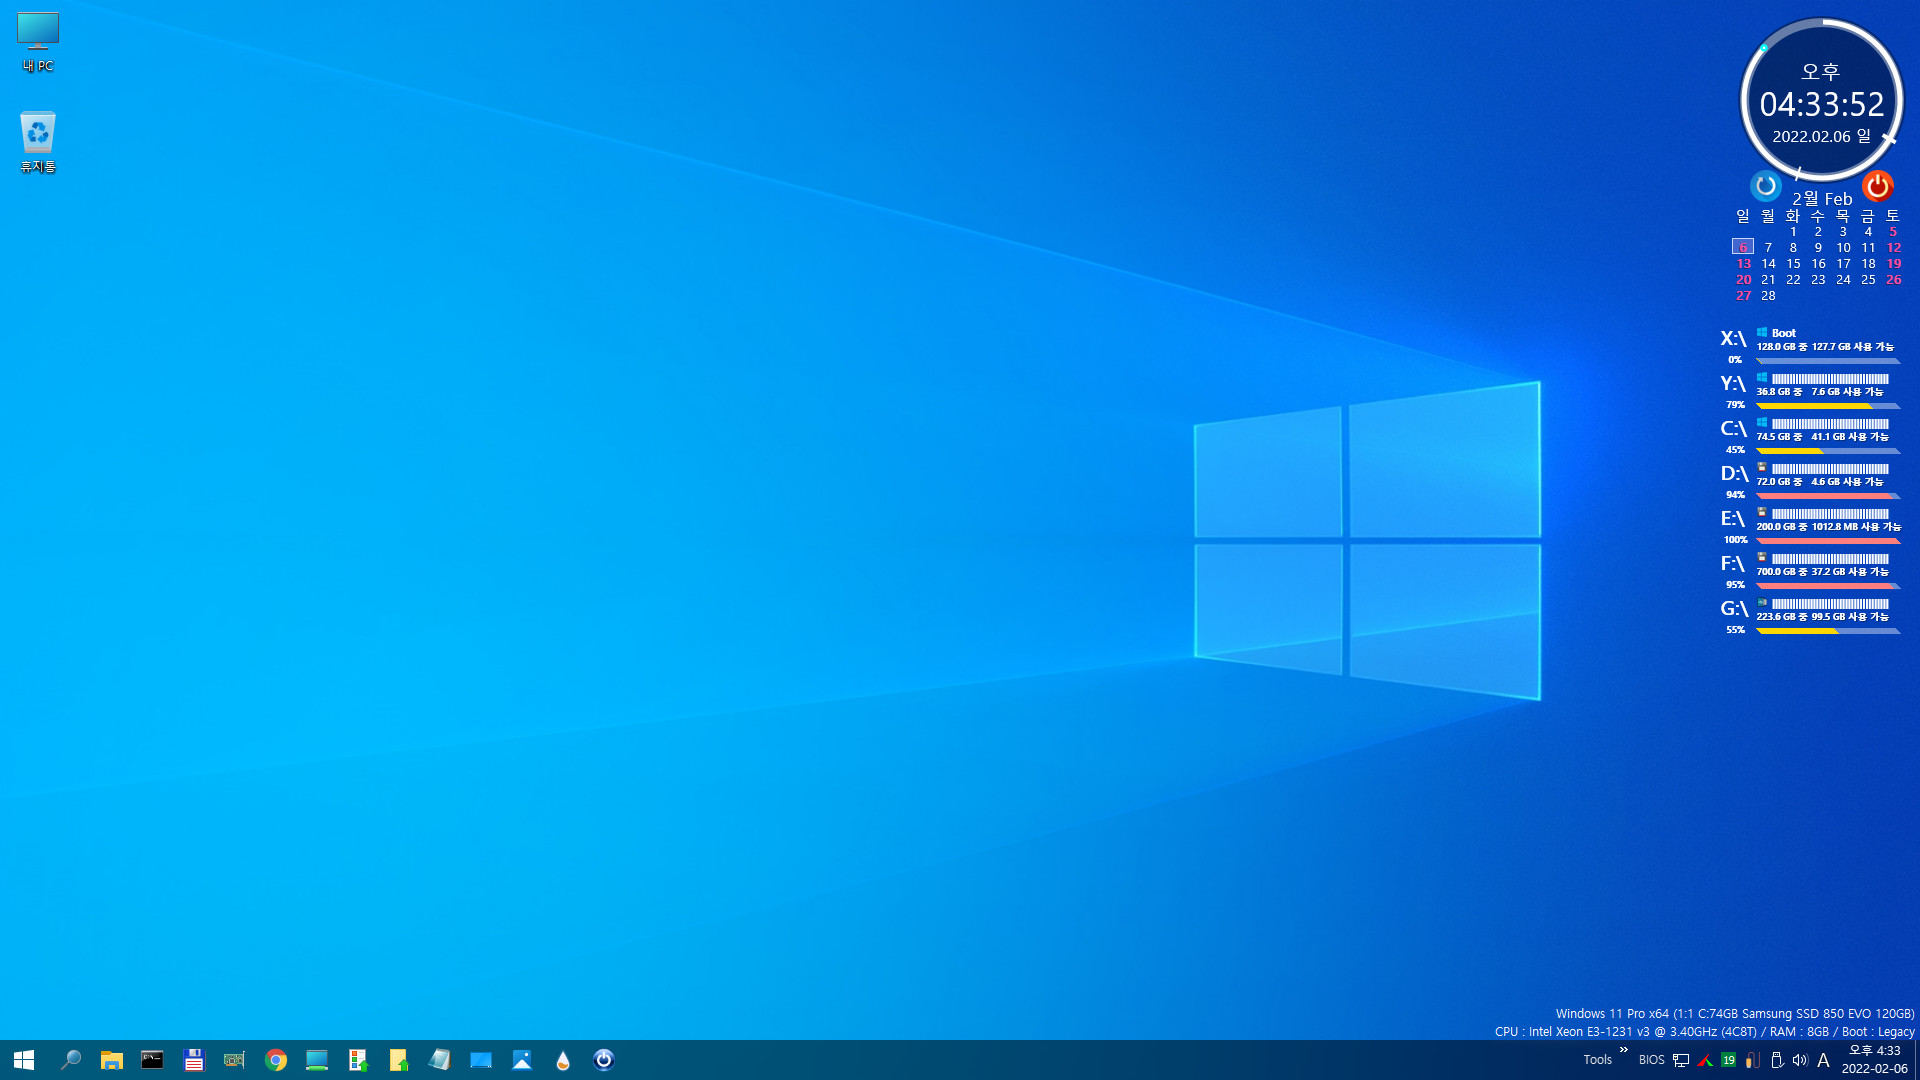Click the 700.0 GB 중 37.2 GB text
The image size is (1920, 1080).
click(1822, 572)
